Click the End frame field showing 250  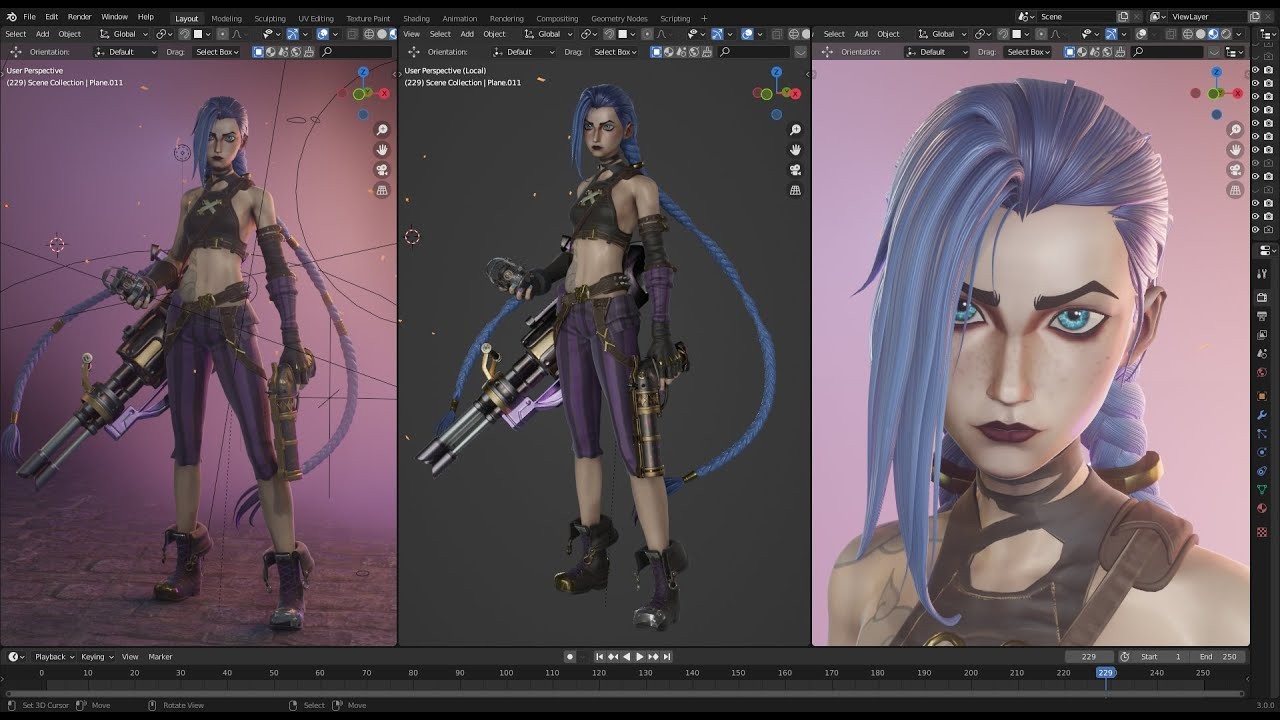point(1219,657)
